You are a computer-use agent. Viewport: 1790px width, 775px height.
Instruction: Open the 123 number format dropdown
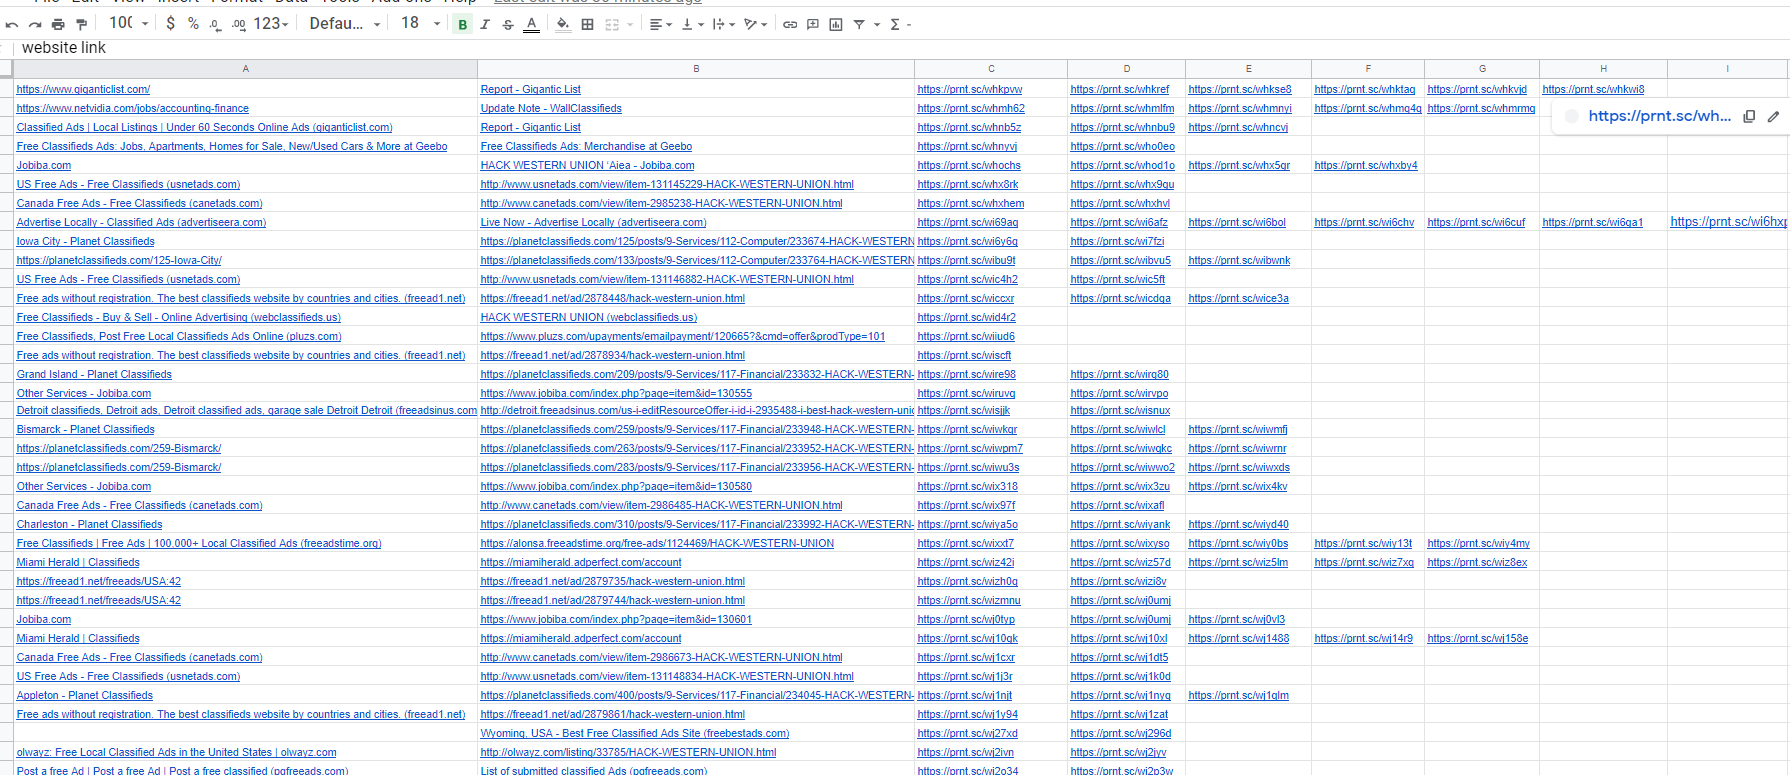click(x=271, y=23)
